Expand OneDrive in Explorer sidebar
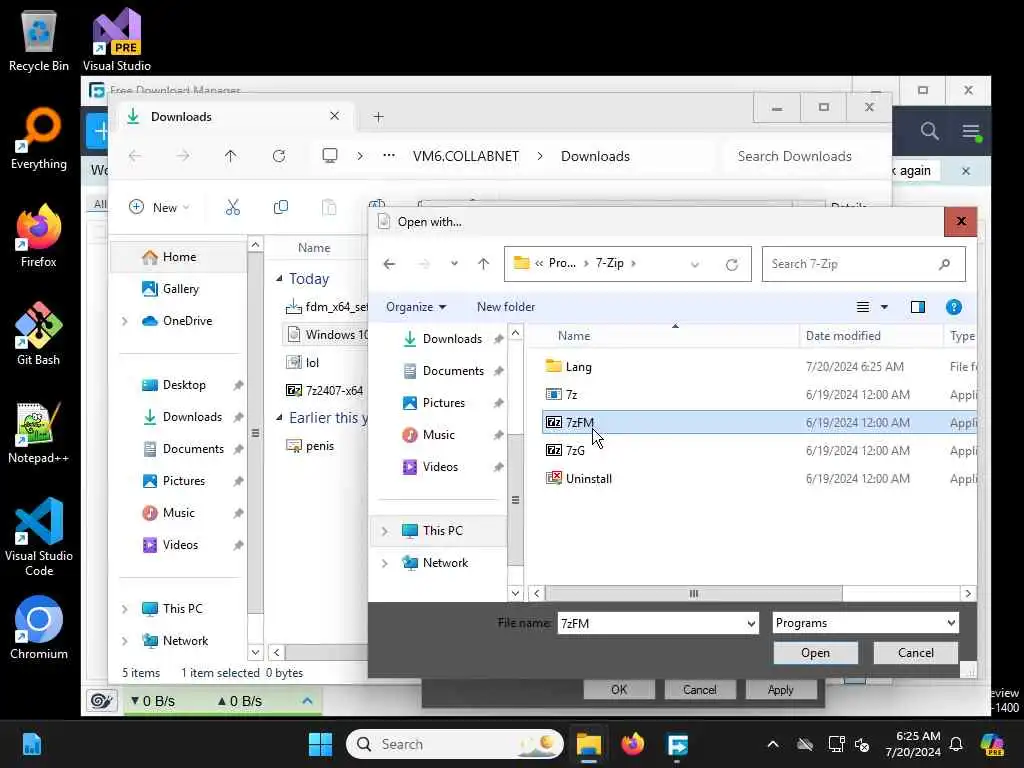The image size is (1024, 768). coord(125,321)
